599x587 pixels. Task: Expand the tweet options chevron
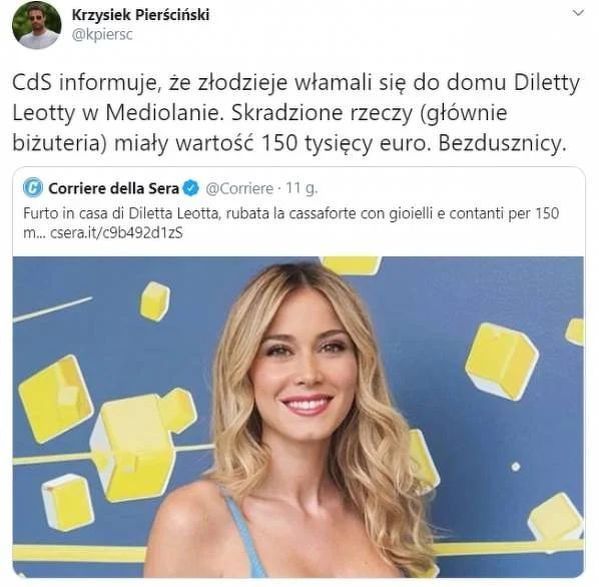(x=578, y=13)
